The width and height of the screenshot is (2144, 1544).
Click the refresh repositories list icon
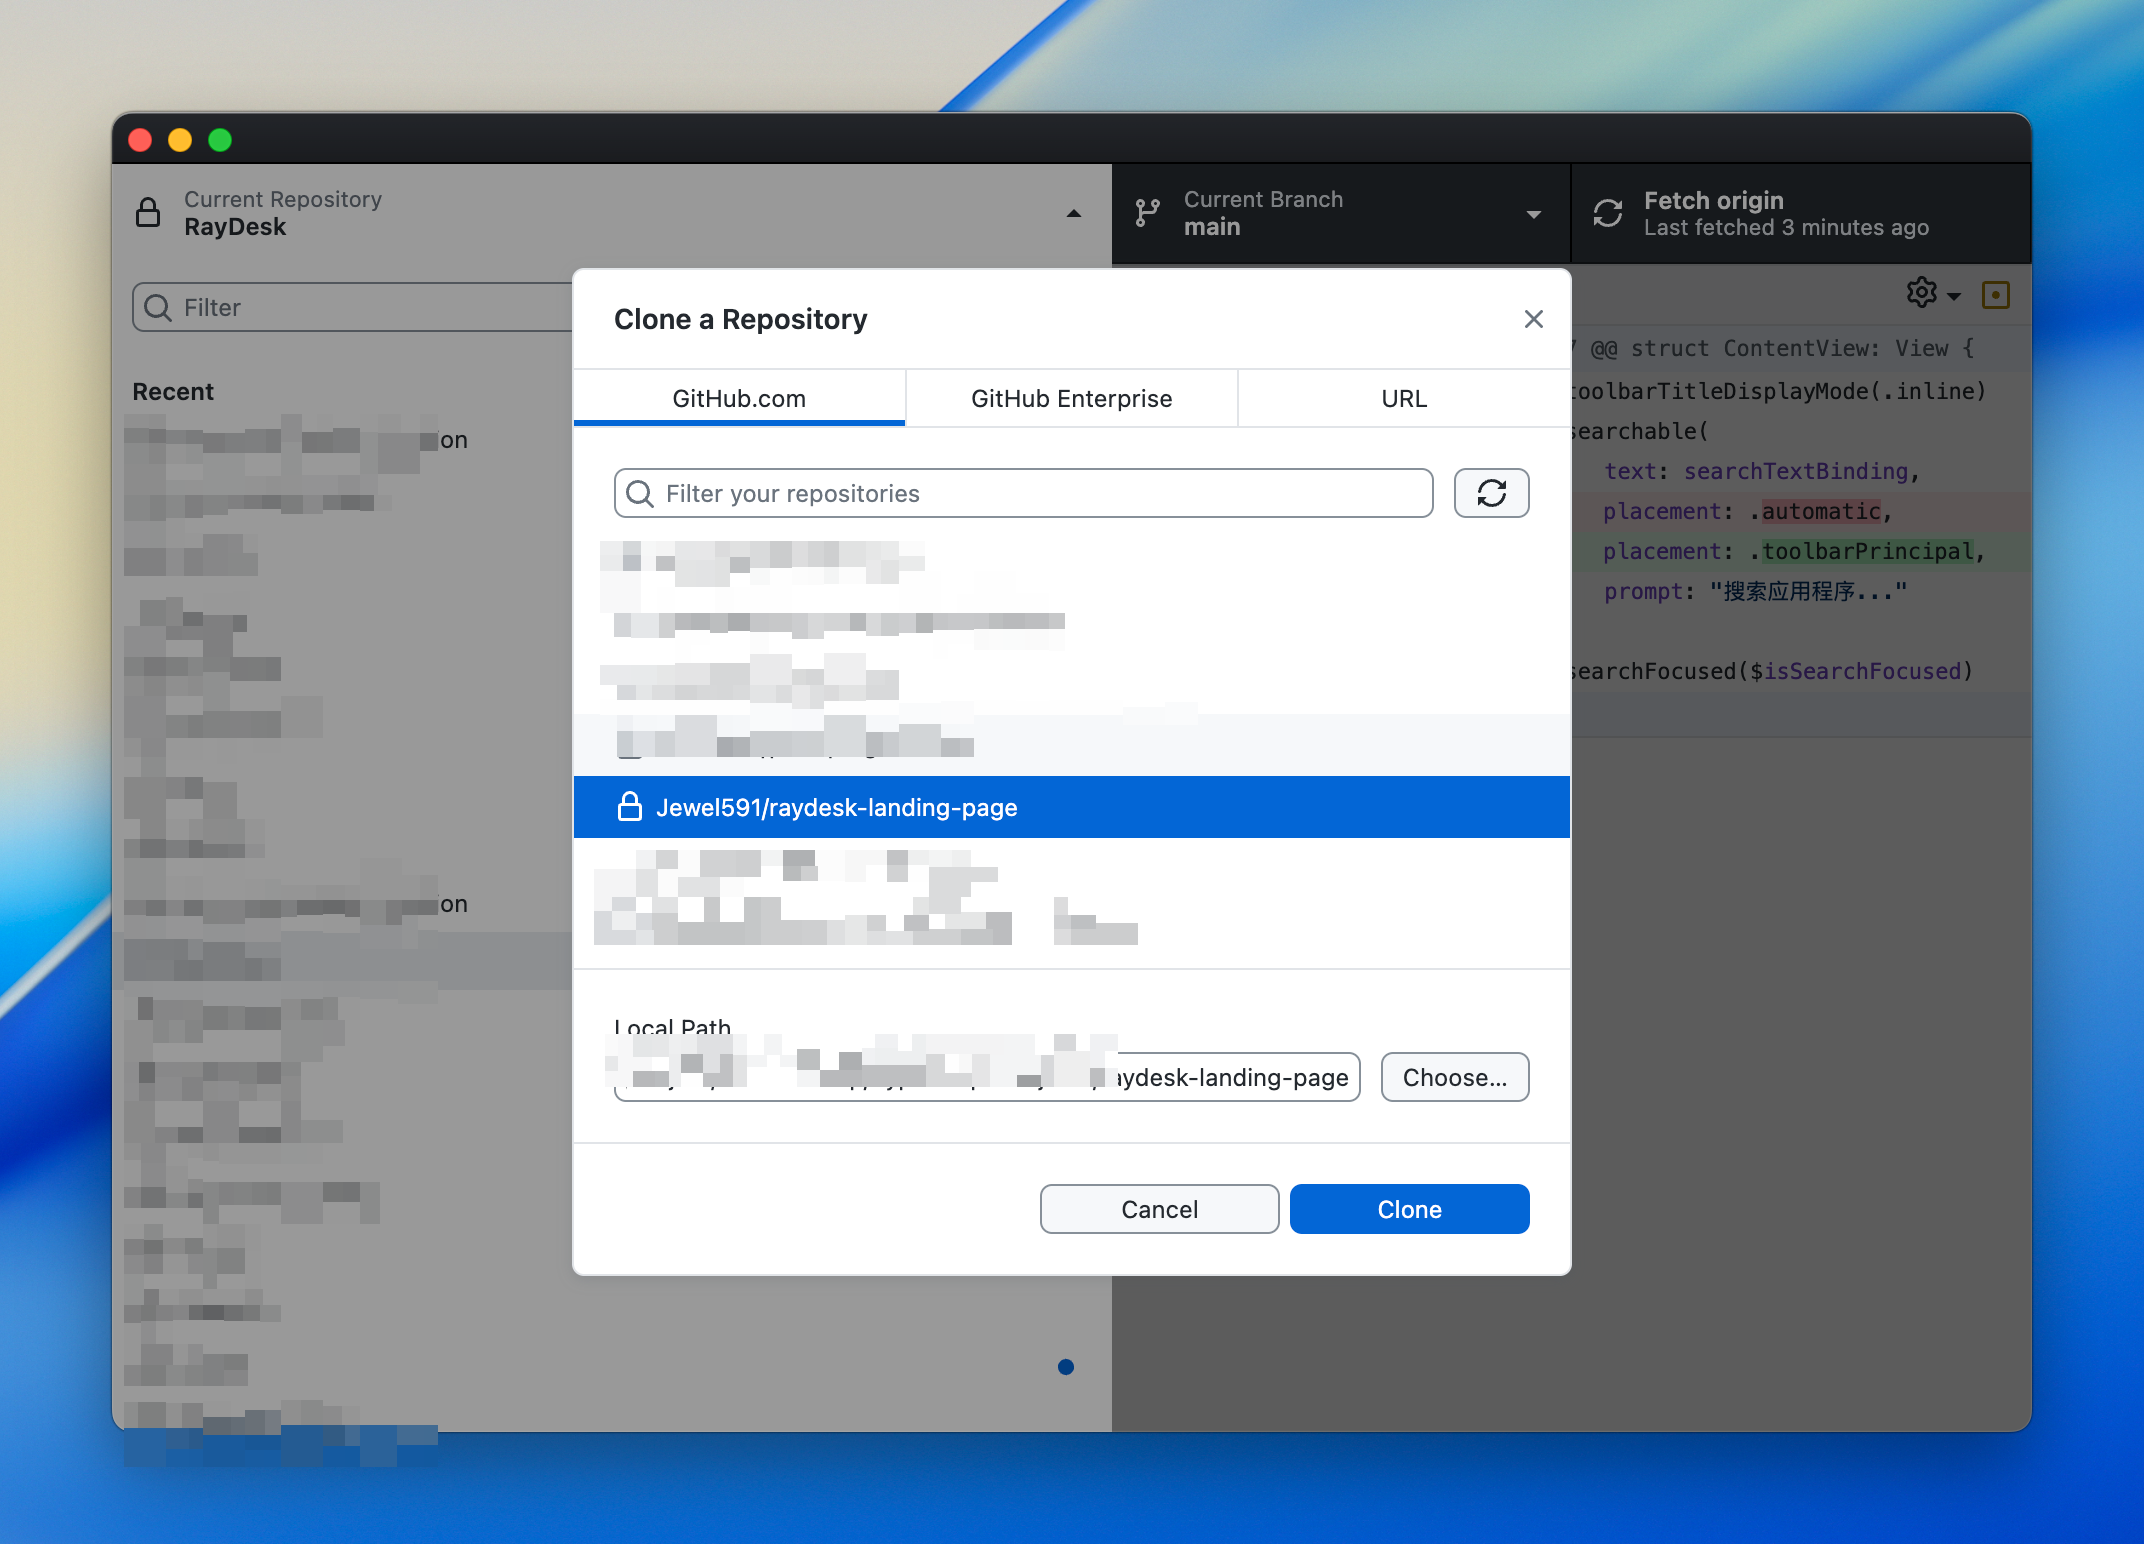(x=1491, y=493)
